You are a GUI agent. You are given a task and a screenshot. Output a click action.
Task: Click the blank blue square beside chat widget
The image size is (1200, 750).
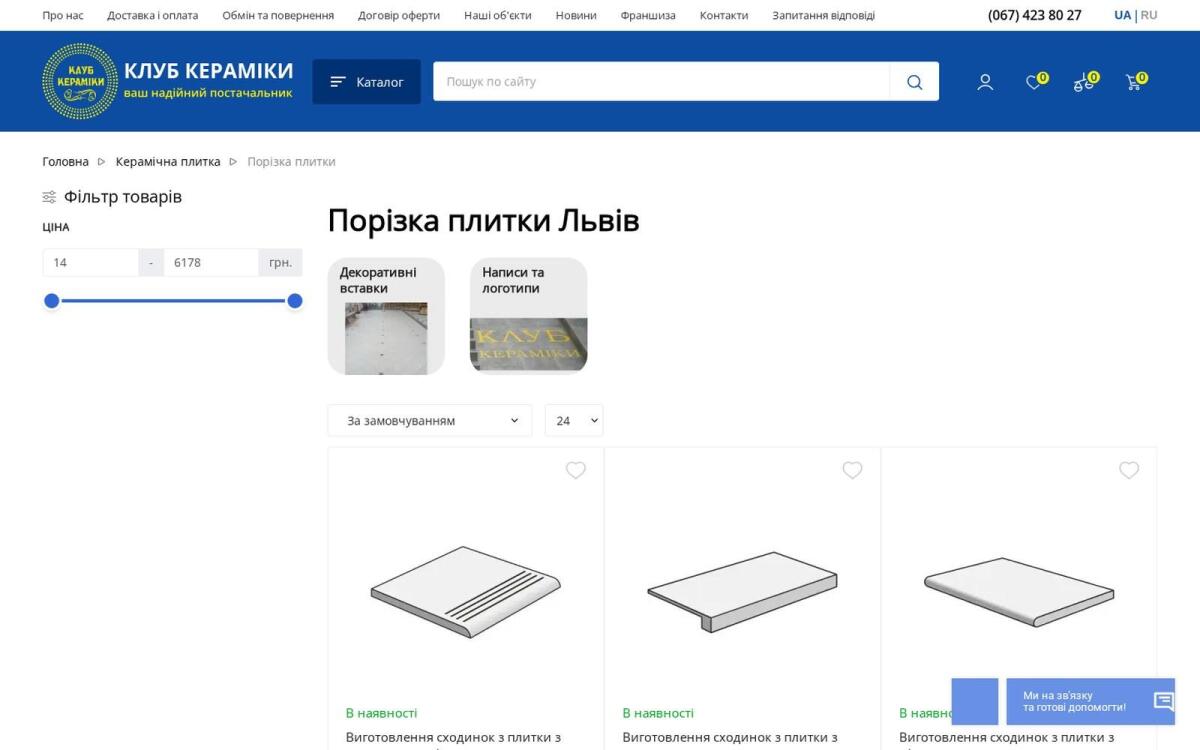[x=975, y=701]
